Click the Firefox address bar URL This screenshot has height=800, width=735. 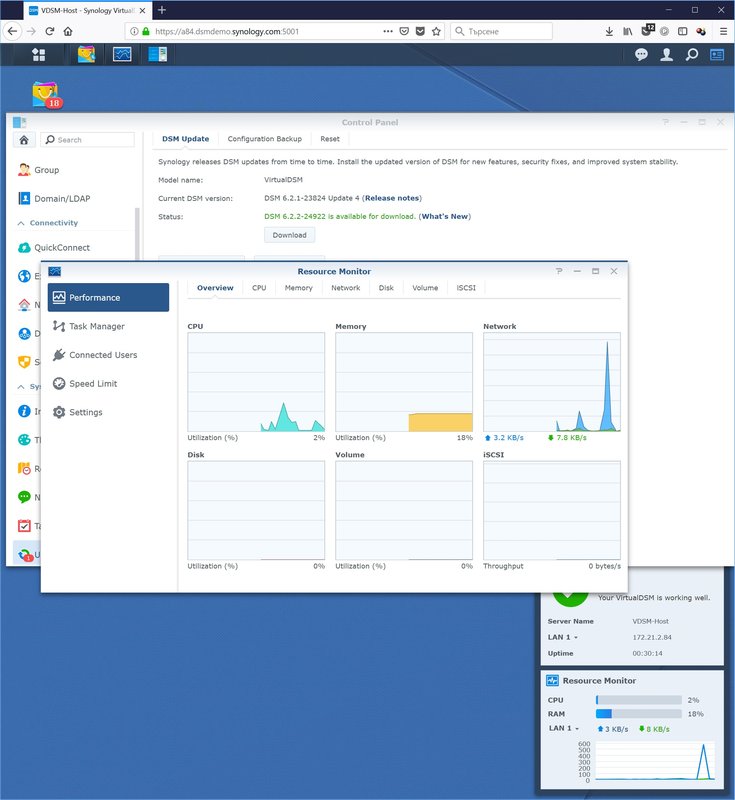[227, 31]
